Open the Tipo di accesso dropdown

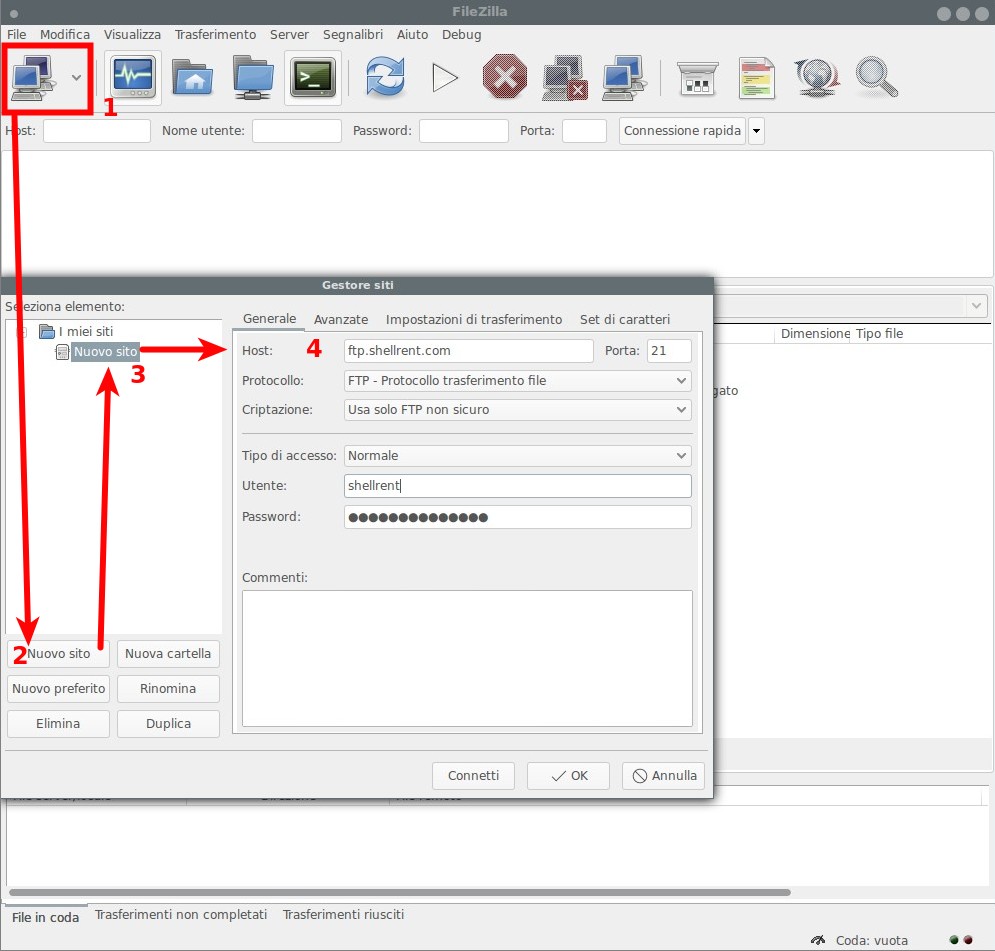(x=517, y=456)
